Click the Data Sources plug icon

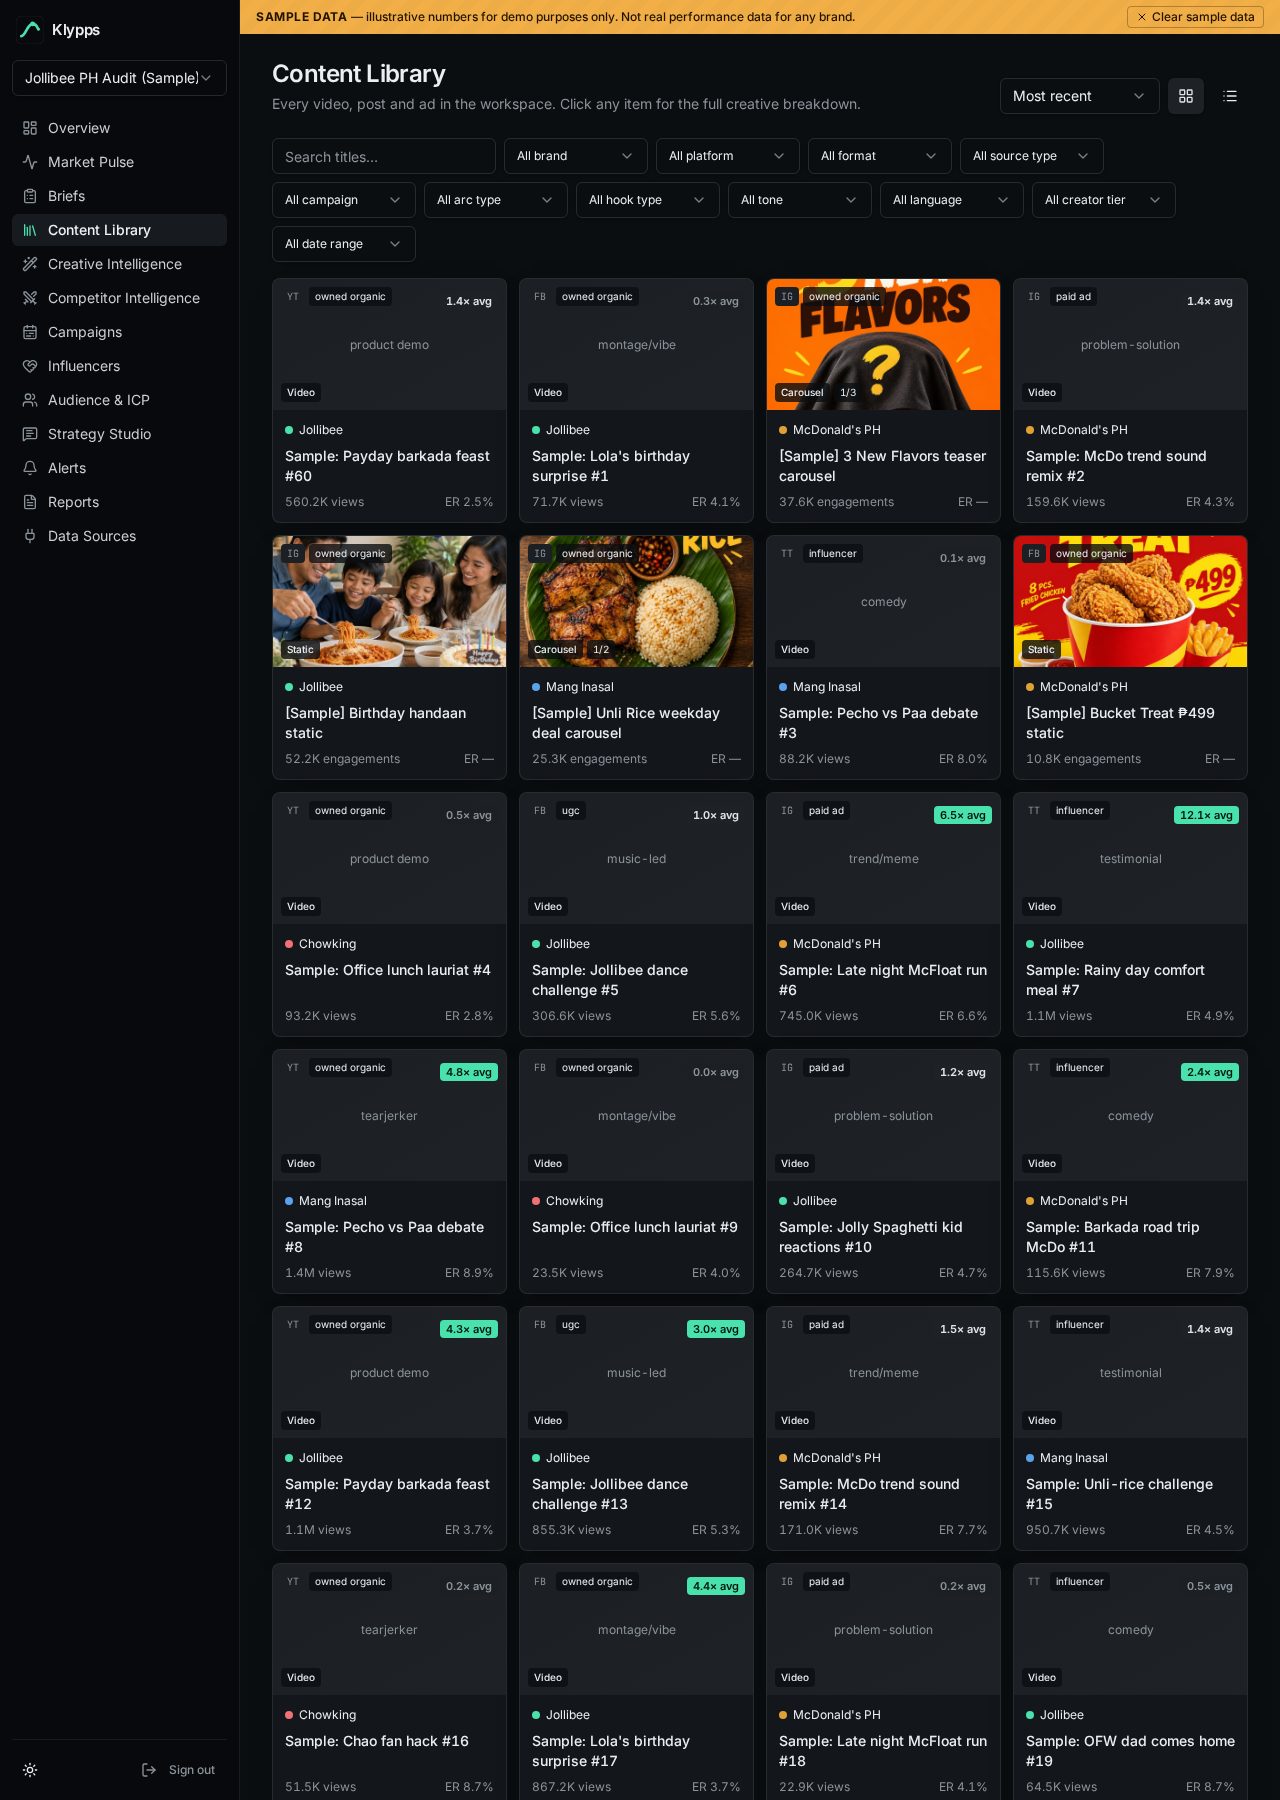click(30, 536)
